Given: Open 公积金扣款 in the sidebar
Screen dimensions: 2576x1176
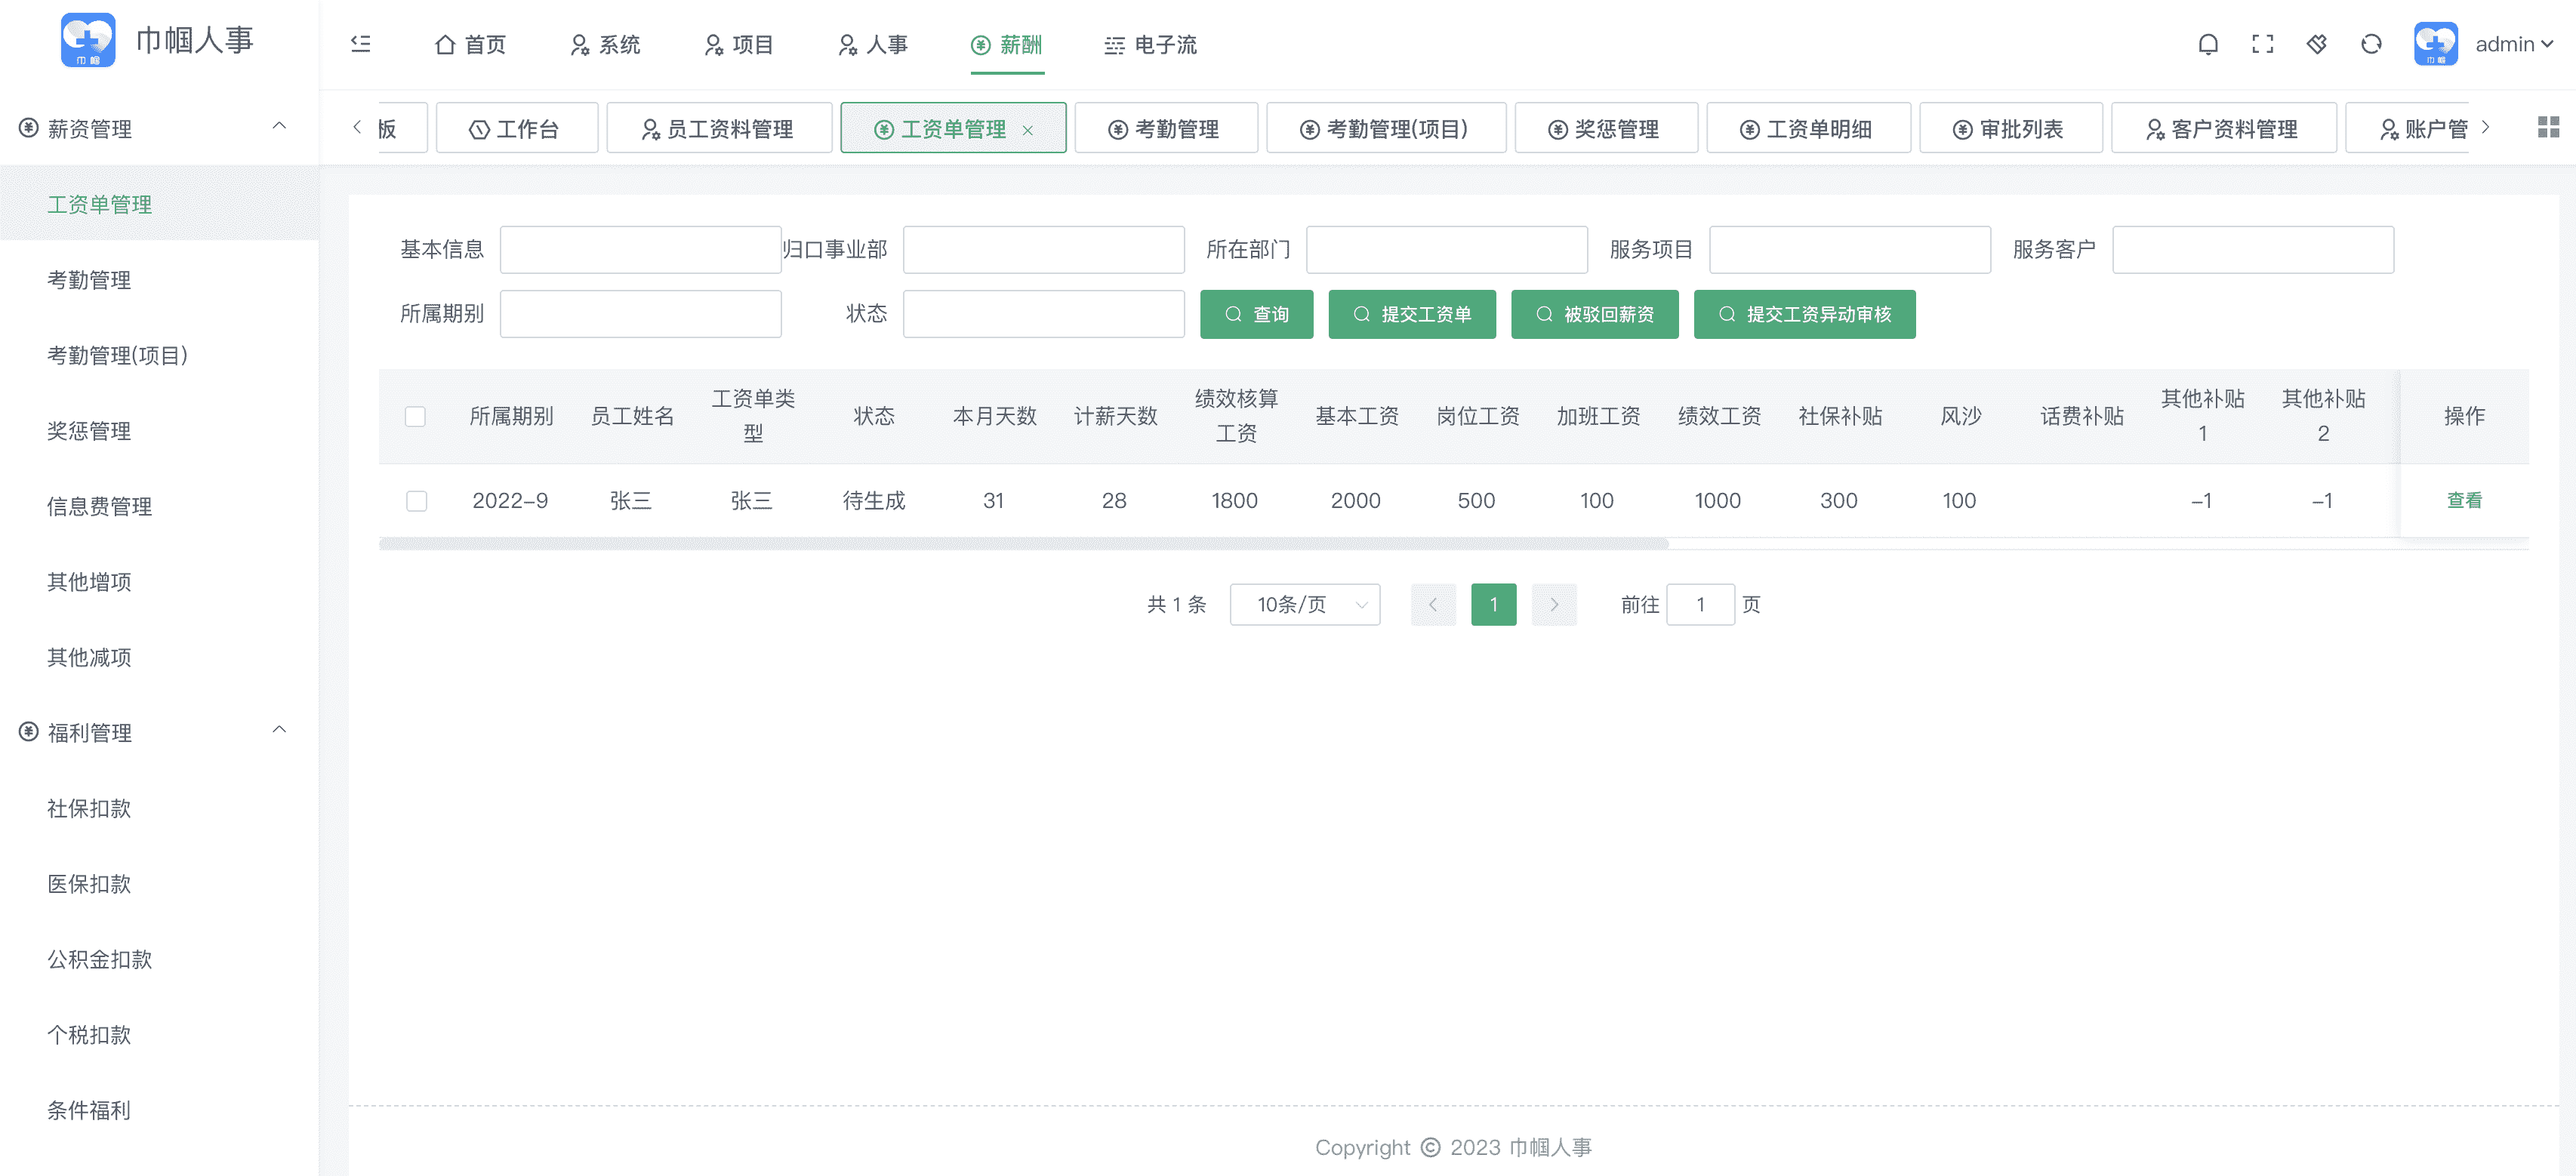Looking at the screenshot, I should pos(160,959).
